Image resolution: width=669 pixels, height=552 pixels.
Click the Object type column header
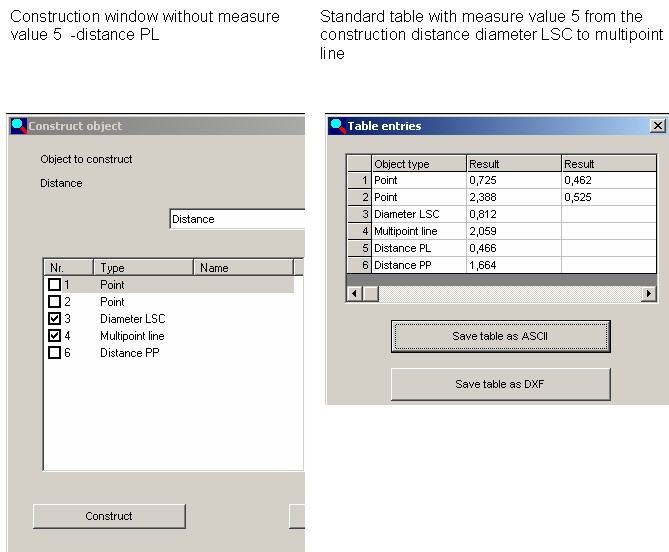pyautogui.click(x=419, y=164)
